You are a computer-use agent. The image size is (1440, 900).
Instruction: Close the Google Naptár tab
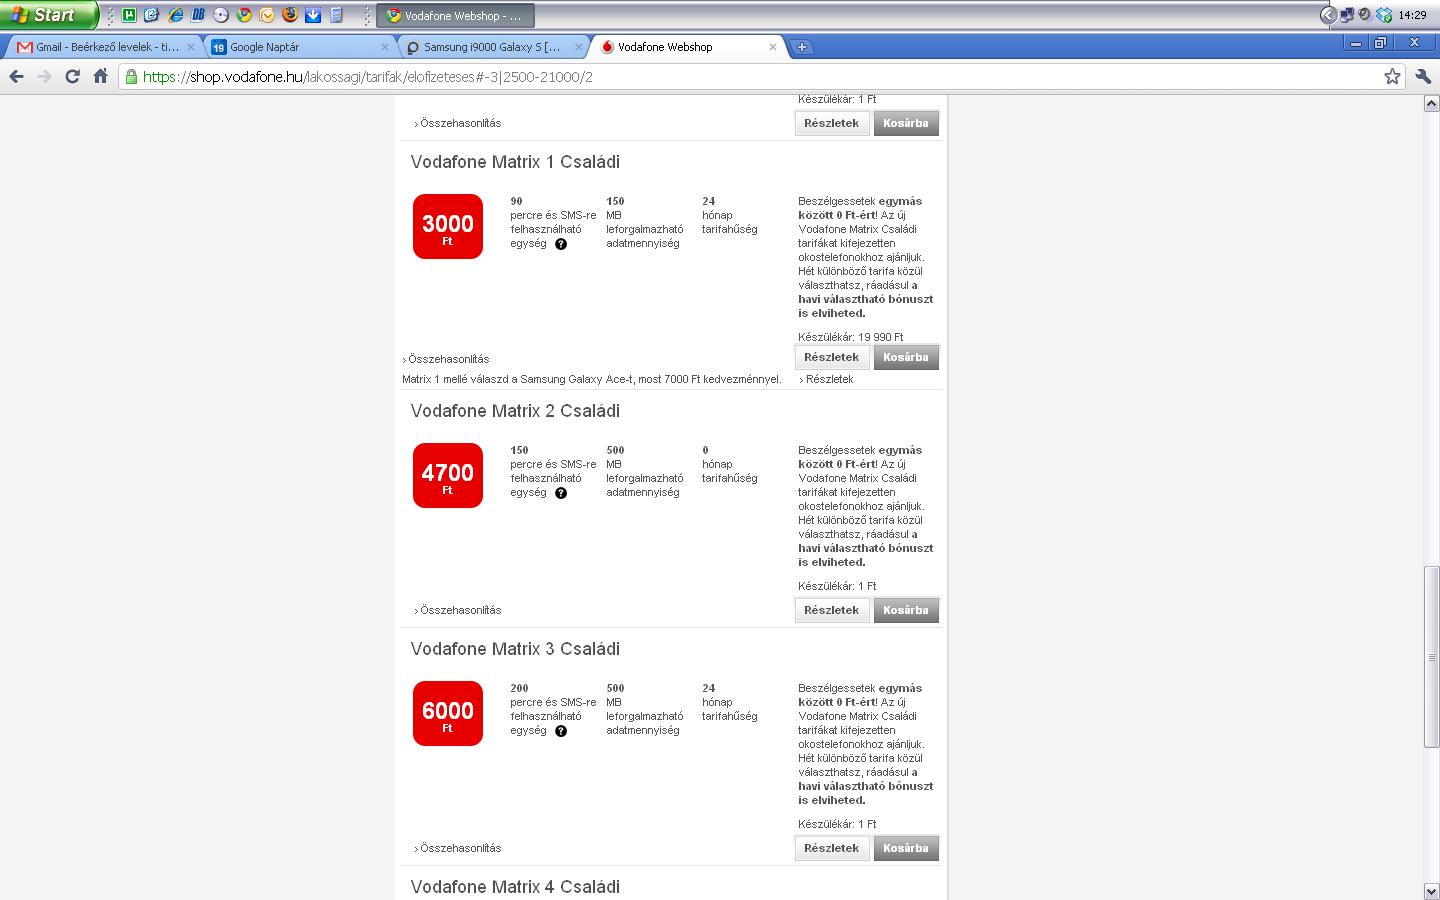tap(384, 47)
